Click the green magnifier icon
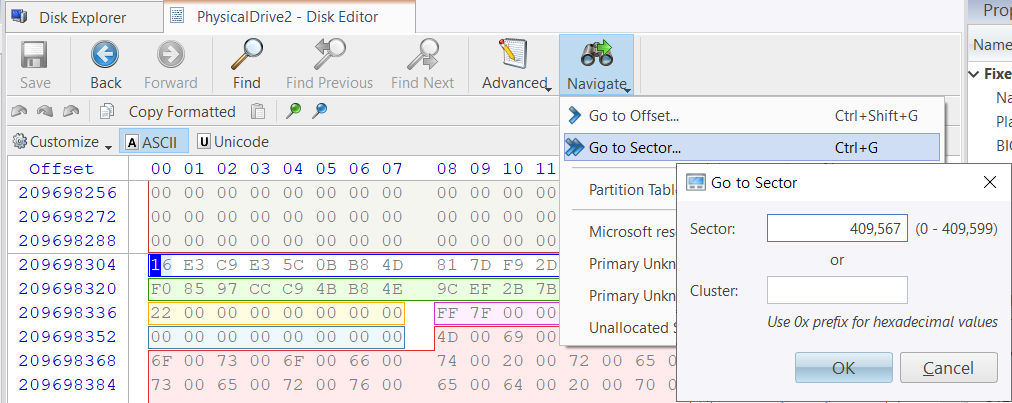1012x403 pixels. (293, 112)
